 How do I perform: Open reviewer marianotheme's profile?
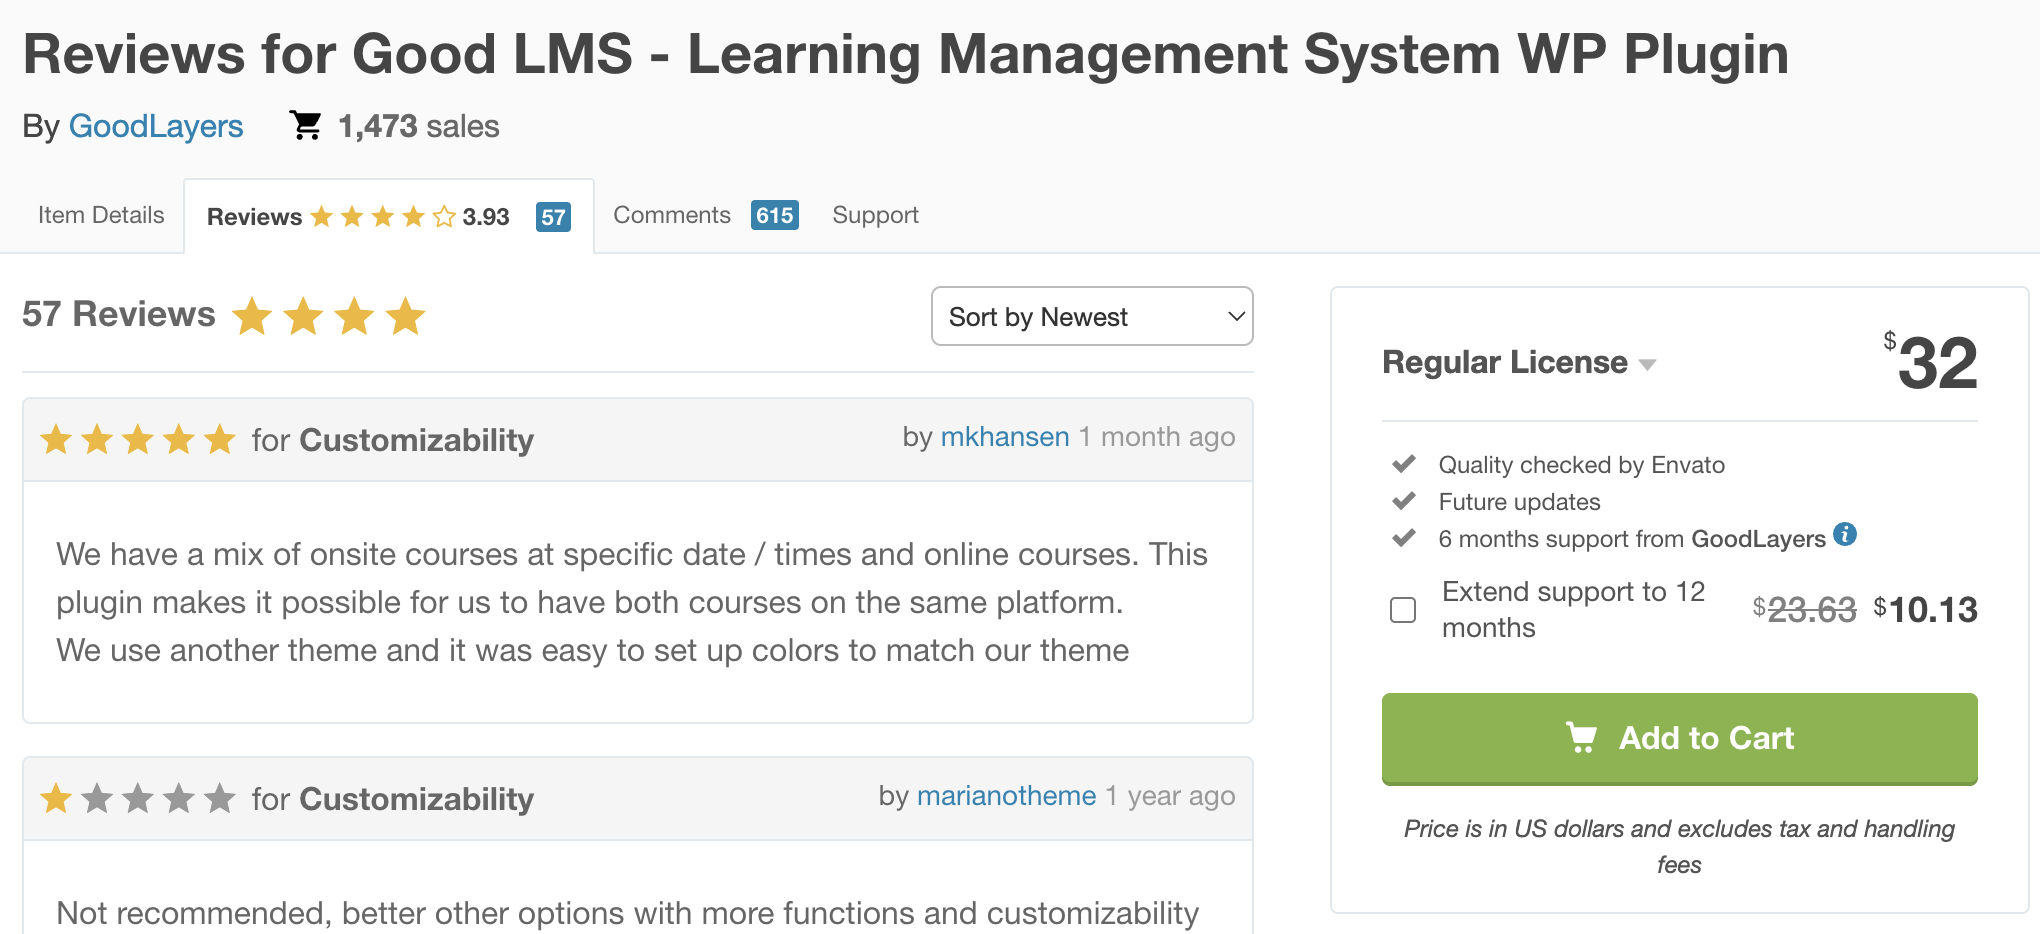(1006, 796)
